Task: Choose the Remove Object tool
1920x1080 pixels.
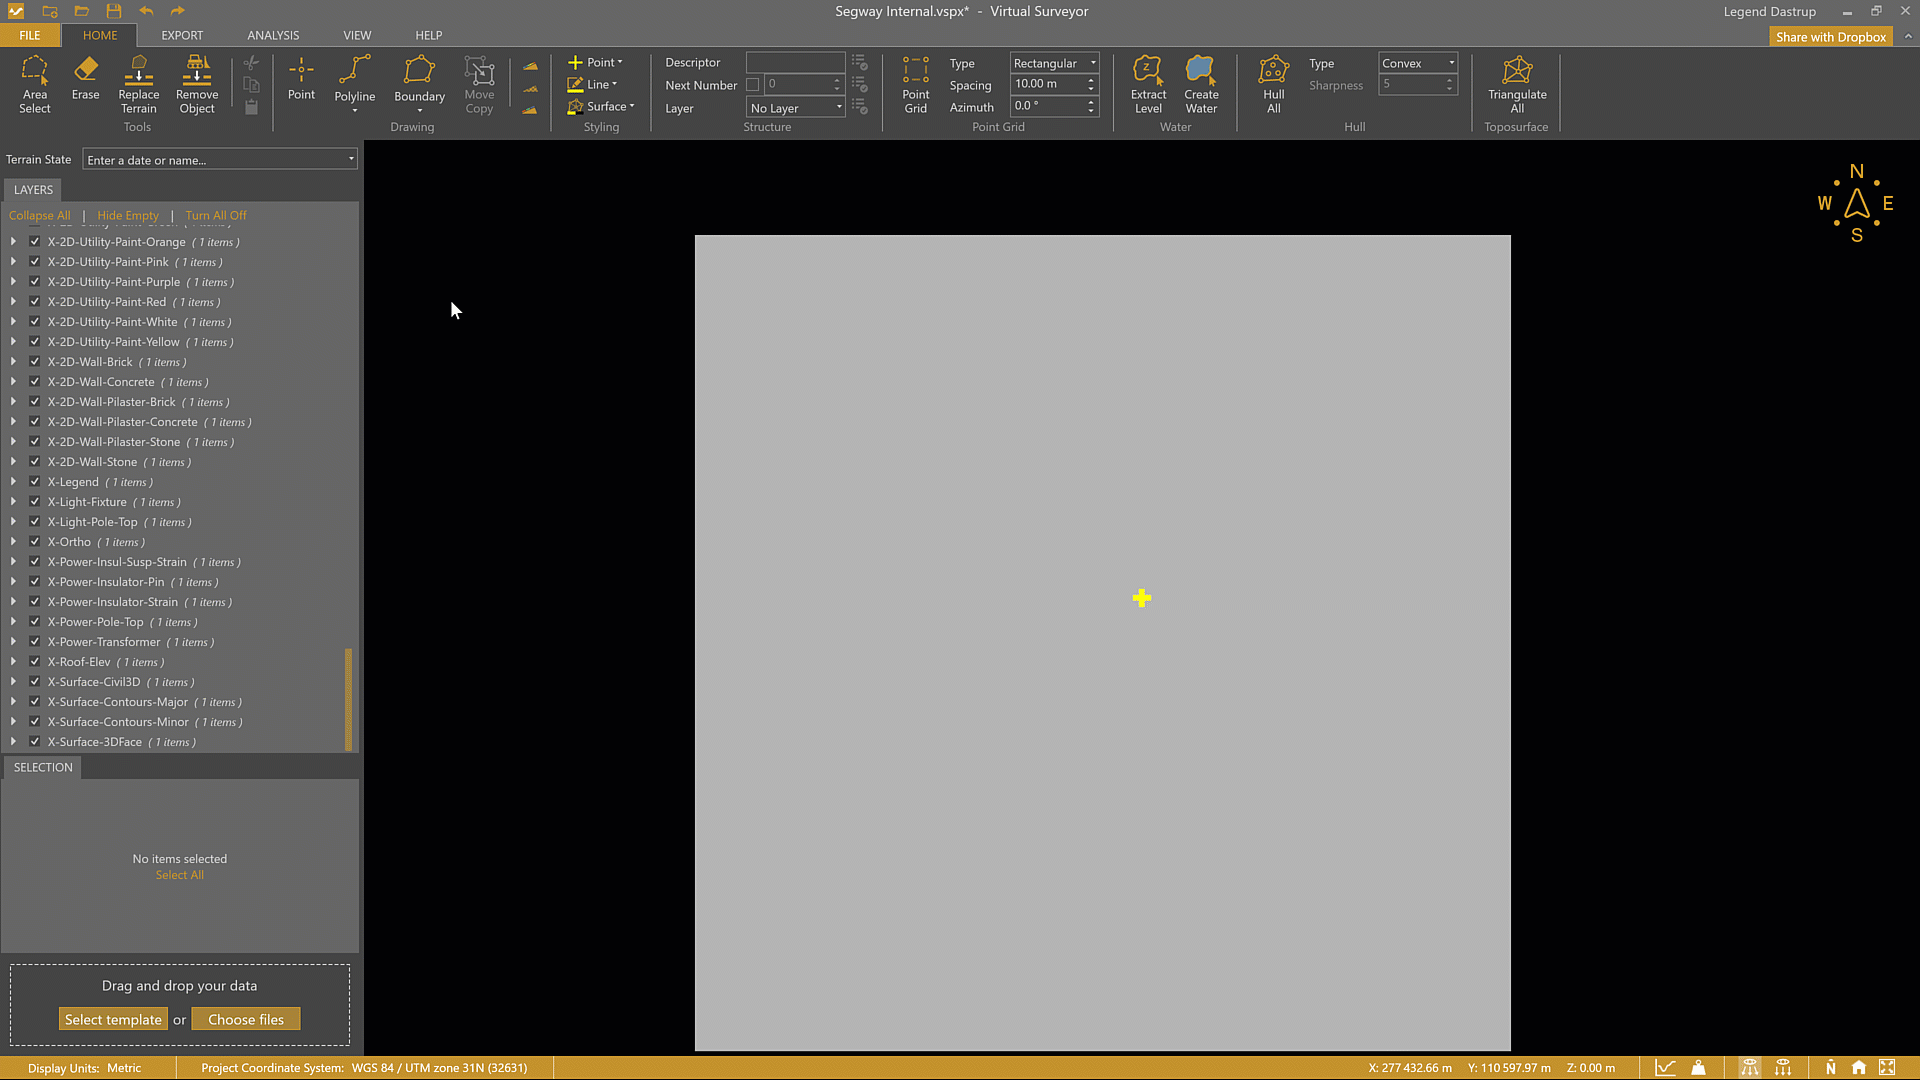Action: pos(197,84)
